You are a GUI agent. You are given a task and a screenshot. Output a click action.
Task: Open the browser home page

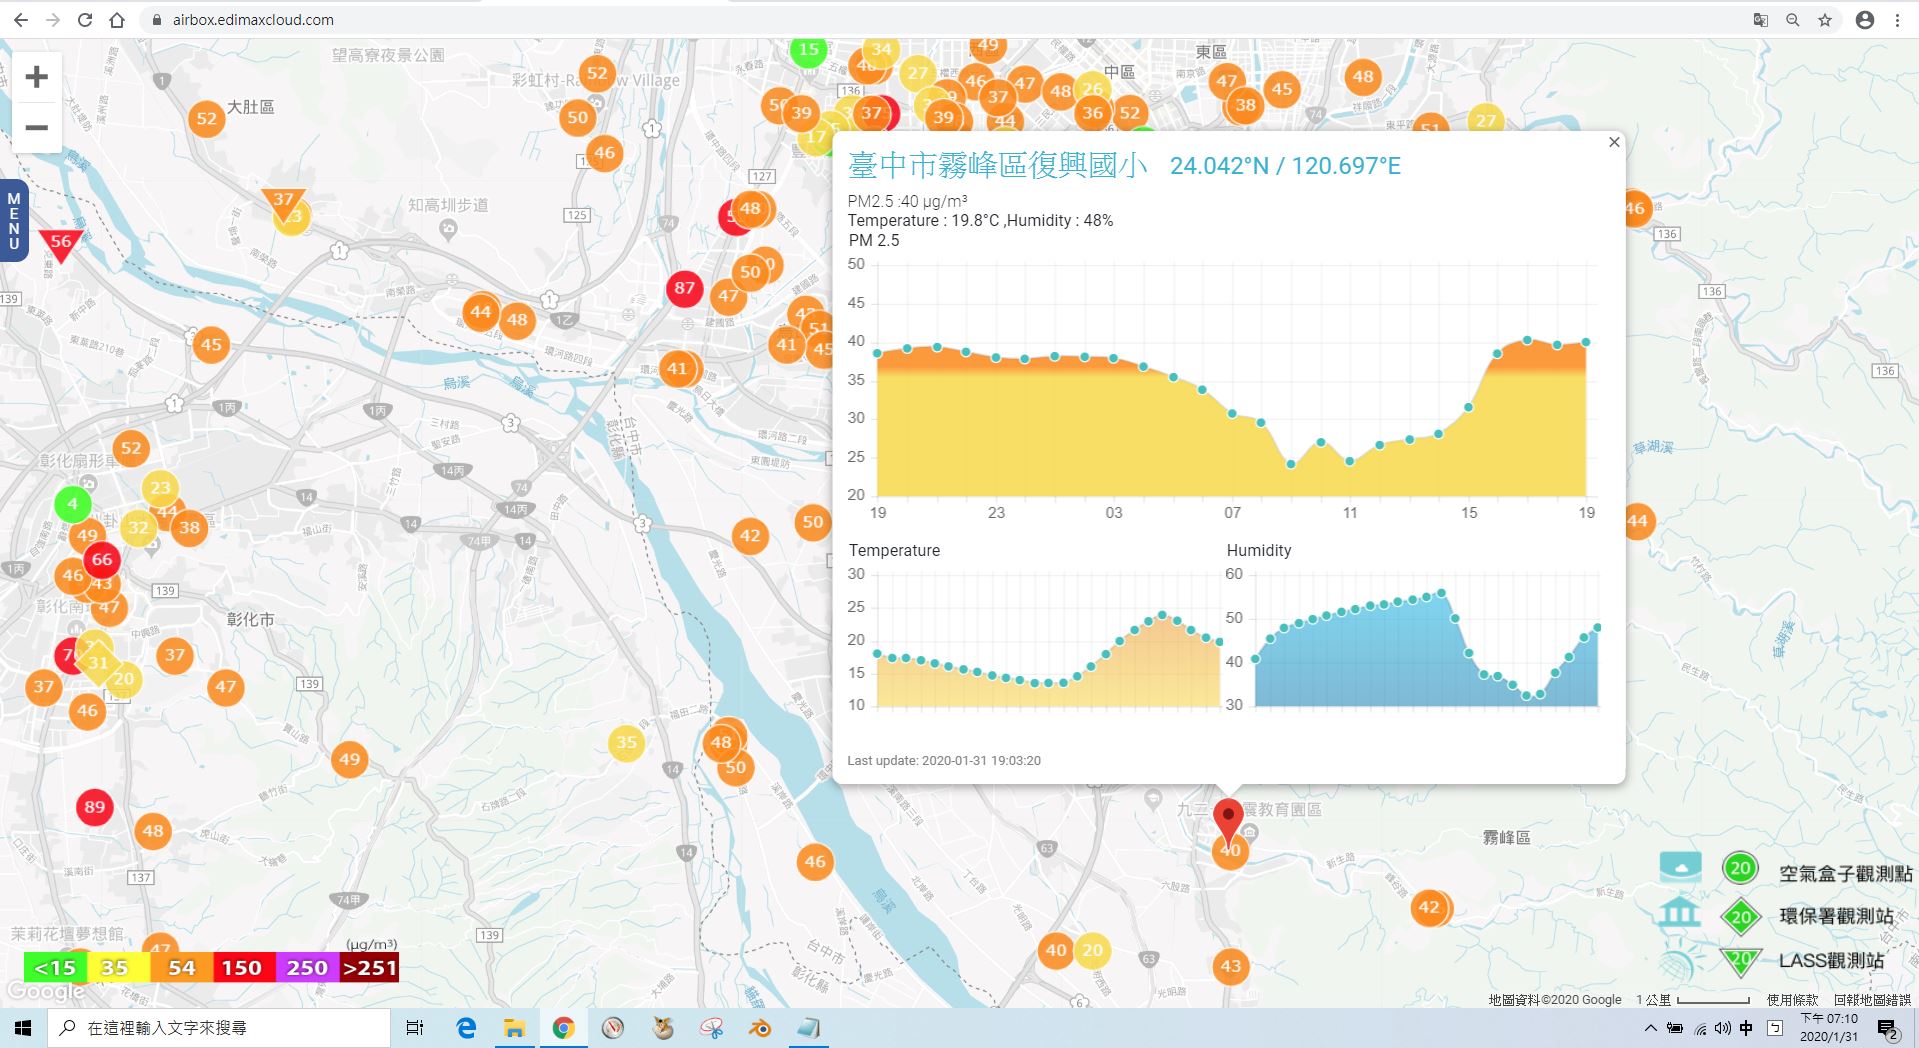tap(117, 20)
